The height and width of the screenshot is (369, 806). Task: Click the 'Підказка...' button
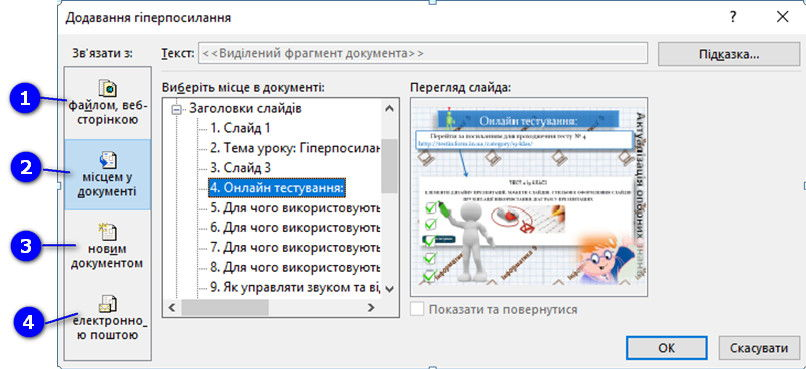pyautogui.click(x=729, y=54)
